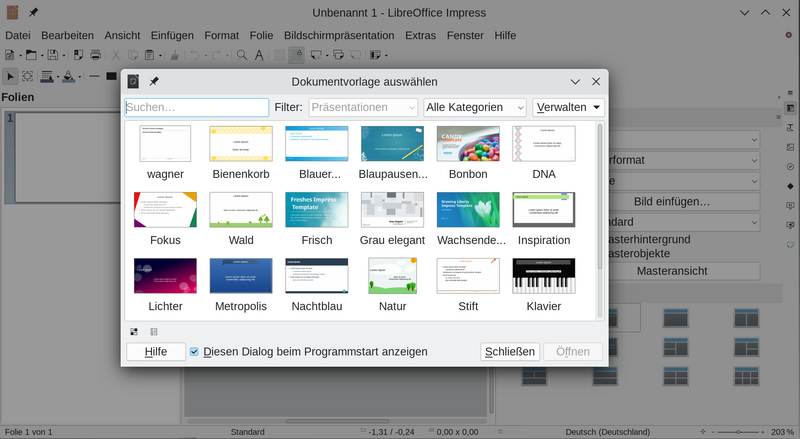The height and width of the screenshot is (439, 800).
Task: Open the sidebar Styles deck icon
Action: [x=790, y=128]
